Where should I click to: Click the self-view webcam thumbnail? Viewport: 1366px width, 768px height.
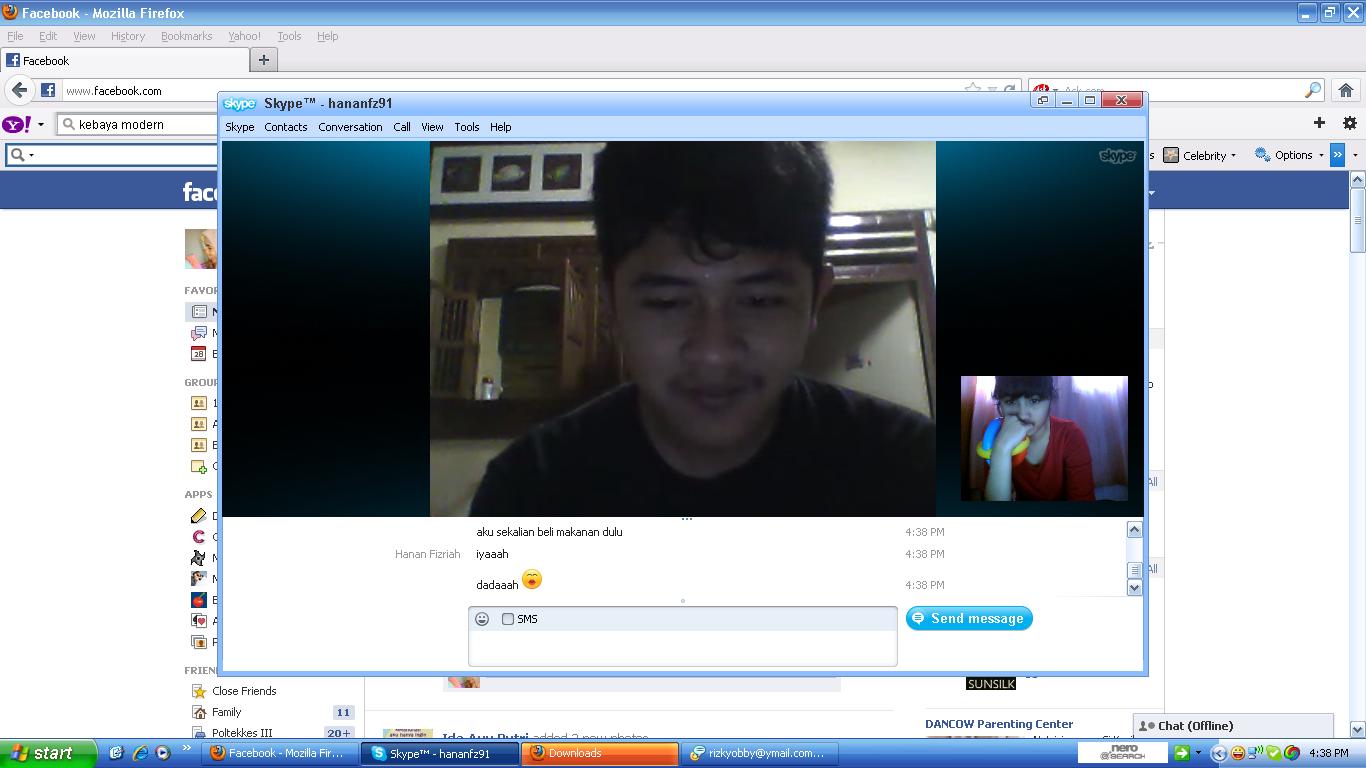(1044, 438)
